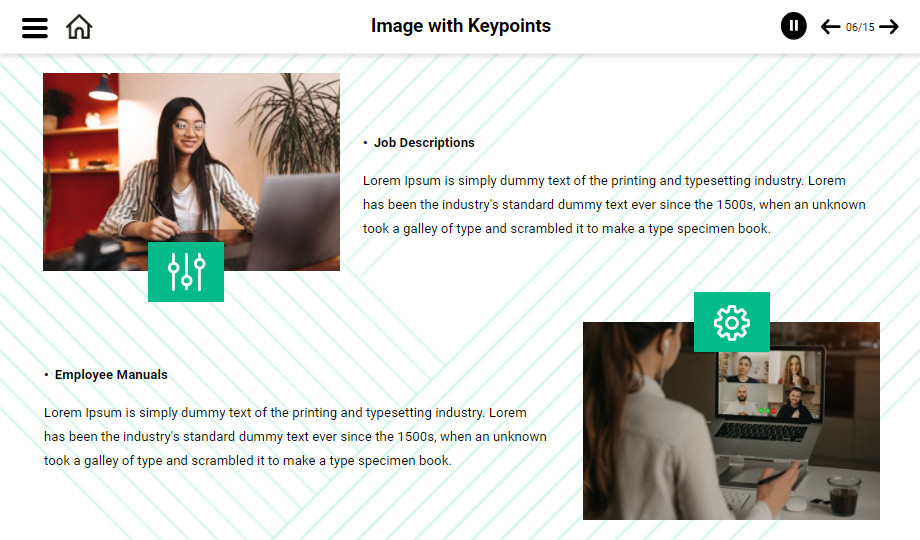This screenshot has height=540, width=920.
Task: Click the bullet beside Job Descriptions
Action: click(x=365, y=143)
